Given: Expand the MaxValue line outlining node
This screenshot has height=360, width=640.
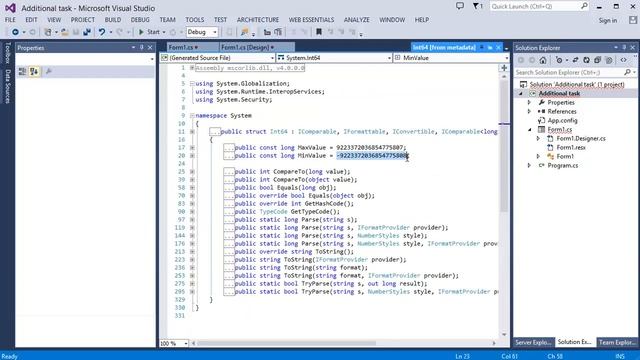Looking at the screenshot, I should [x=192, y=147].
